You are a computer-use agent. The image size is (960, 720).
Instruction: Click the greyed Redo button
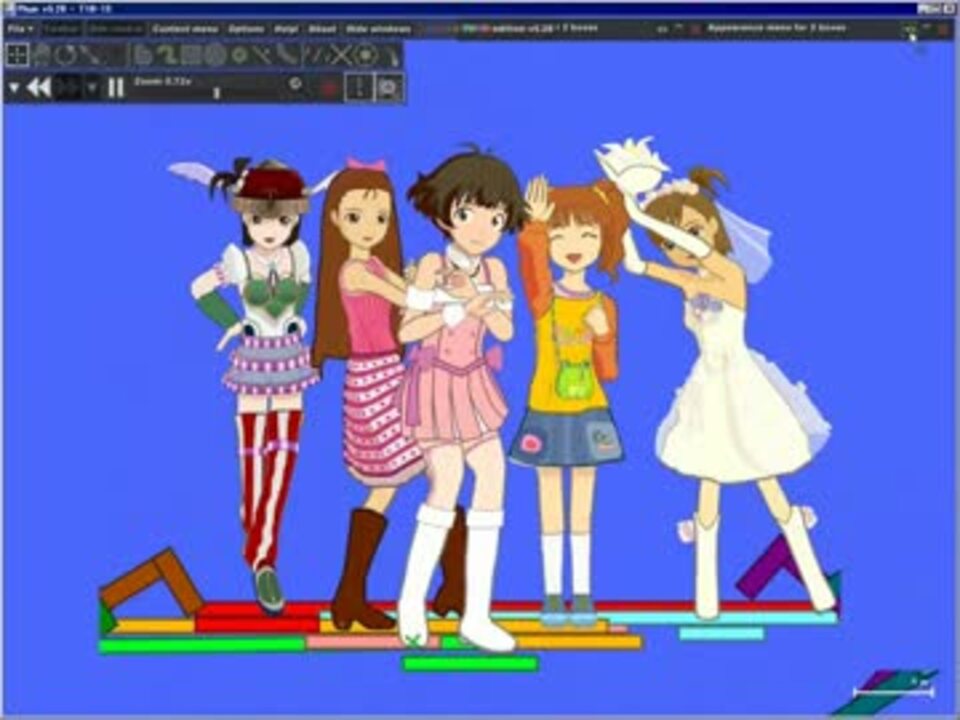click(67, 88)
